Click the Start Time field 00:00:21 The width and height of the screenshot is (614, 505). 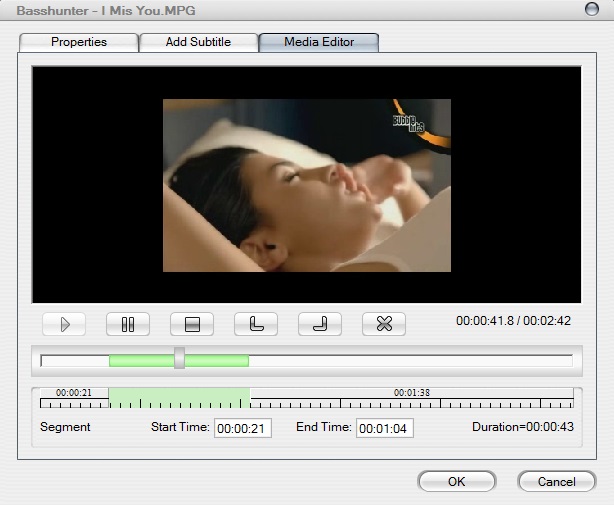coord(243,428)
